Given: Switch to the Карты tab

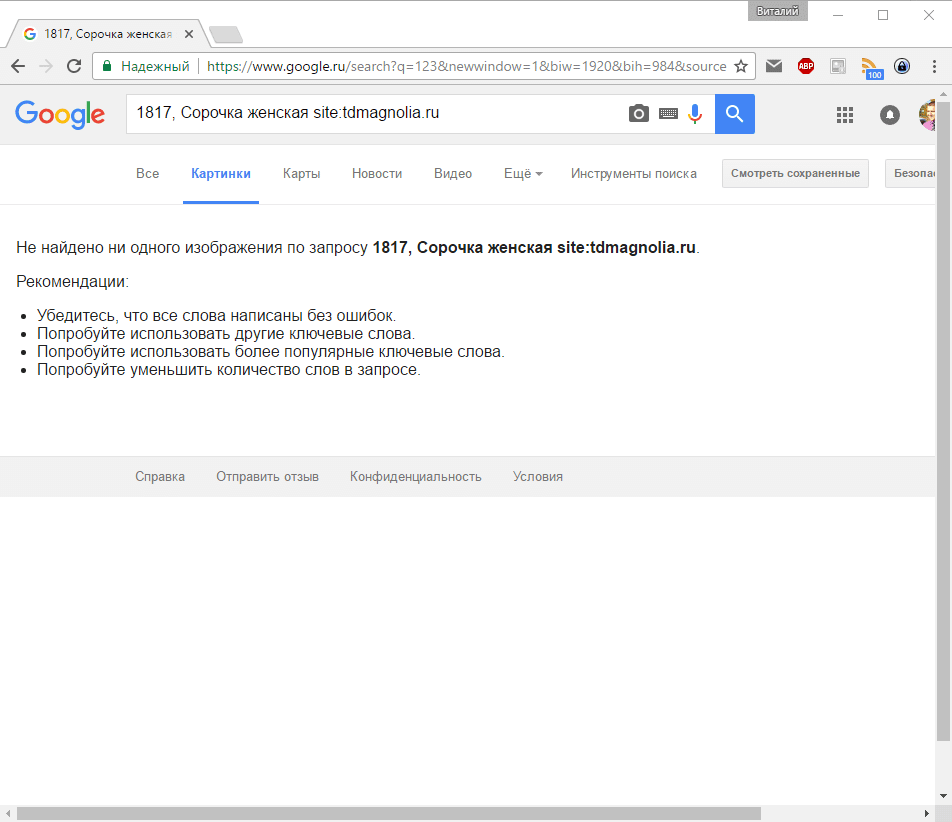Looking at the screenshot, I should 302,174.
